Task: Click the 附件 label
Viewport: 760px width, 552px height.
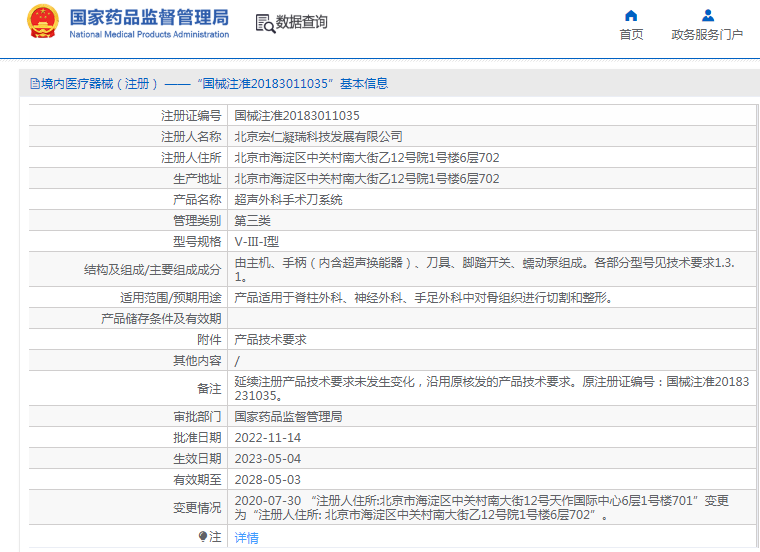Action: [x=209, y=340]
